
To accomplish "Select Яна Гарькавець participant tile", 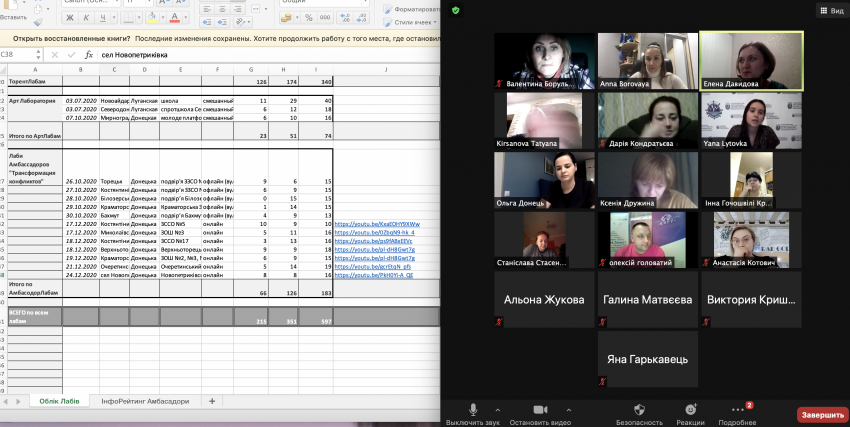I will click(x=648, y=359).
